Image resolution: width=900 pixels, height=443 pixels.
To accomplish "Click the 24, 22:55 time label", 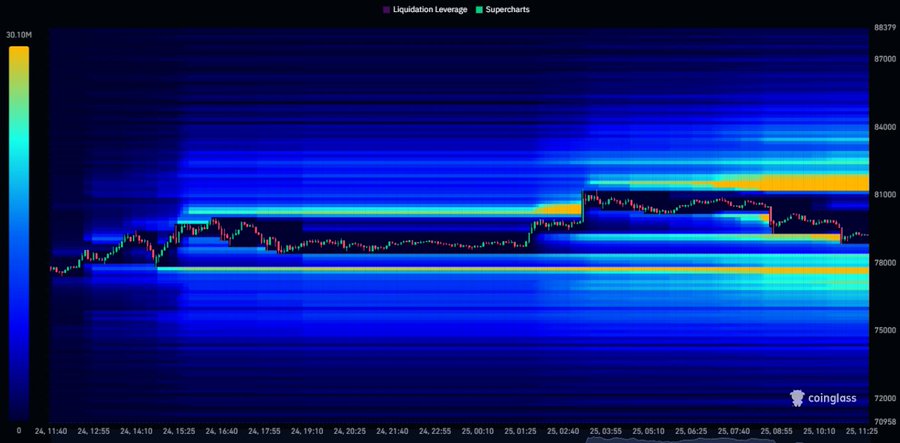I will click(x=436, y=430).
